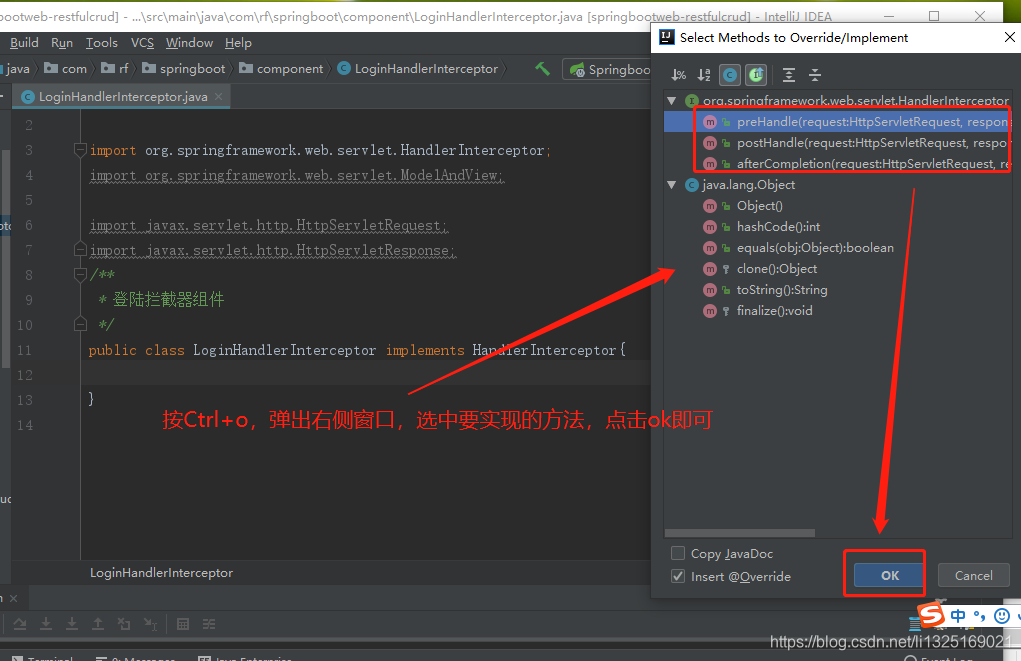Sort methods alphabetically in the dialog toolbar
This screenshot has height=661, width=1021.
pos(704,75)
